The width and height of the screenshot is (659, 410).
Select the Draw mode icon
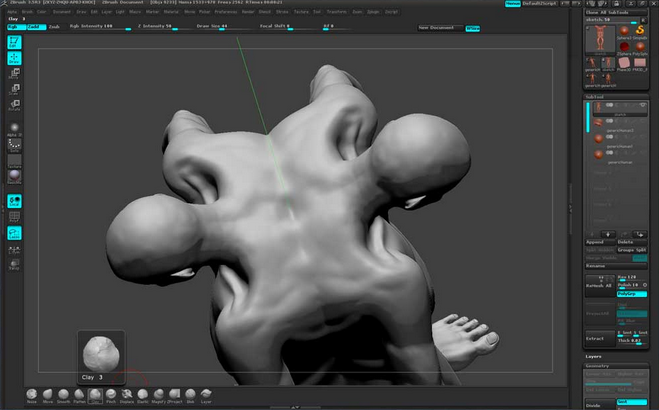[15, 57]
